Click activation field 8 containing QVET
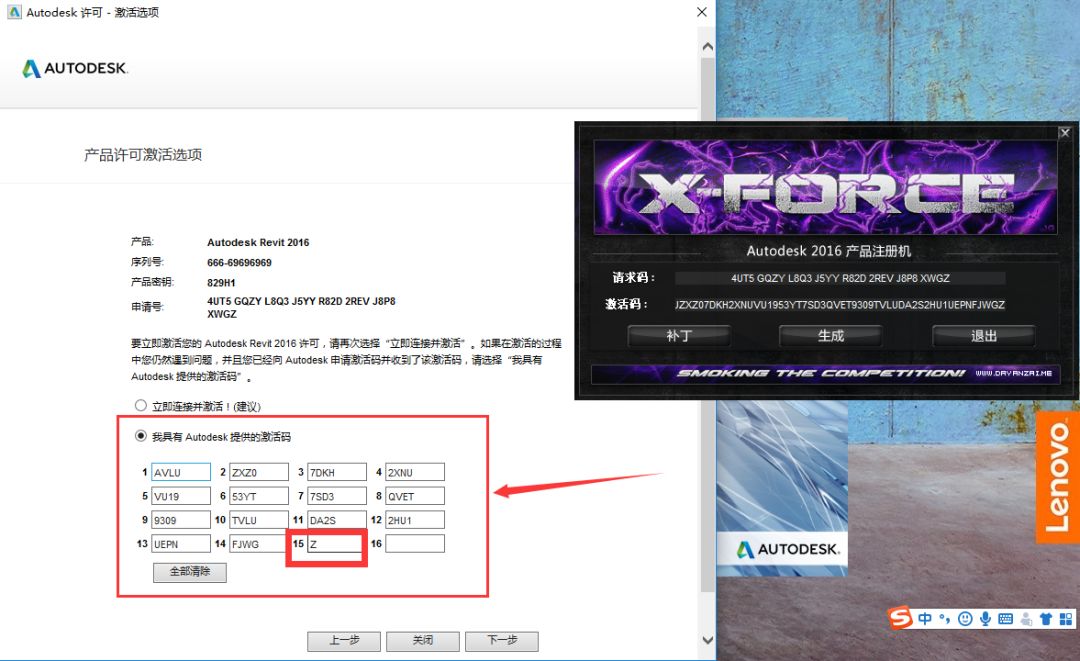1080x661 pixels. tap(415, 496)
